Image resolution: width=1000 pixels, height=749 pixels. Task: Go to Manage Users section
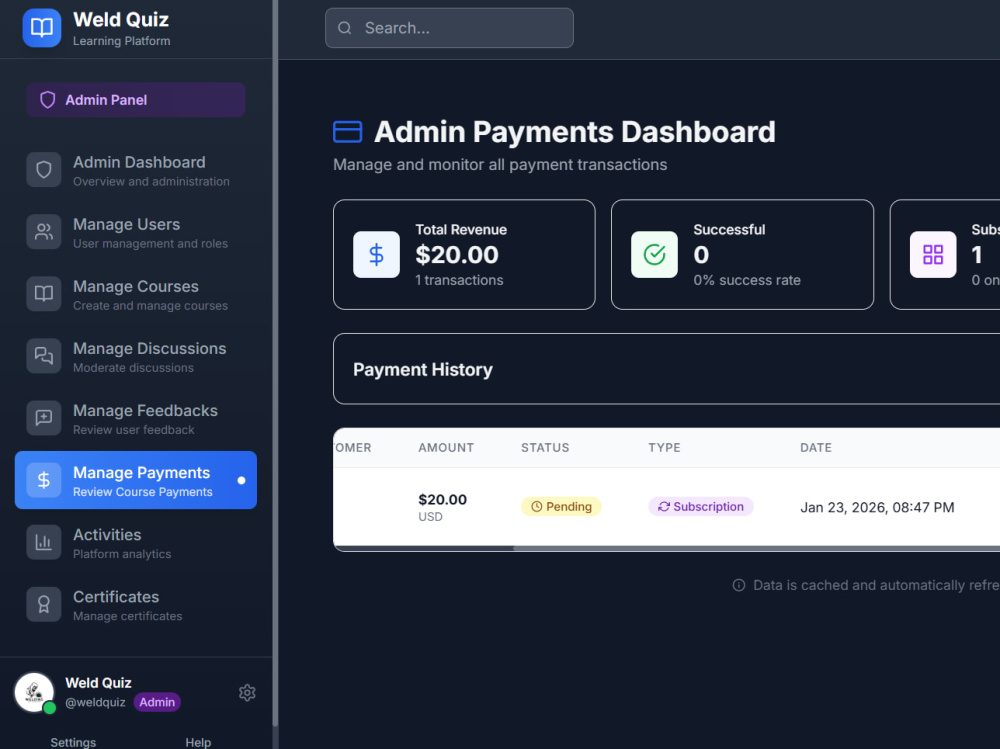[x=136, y=232]
